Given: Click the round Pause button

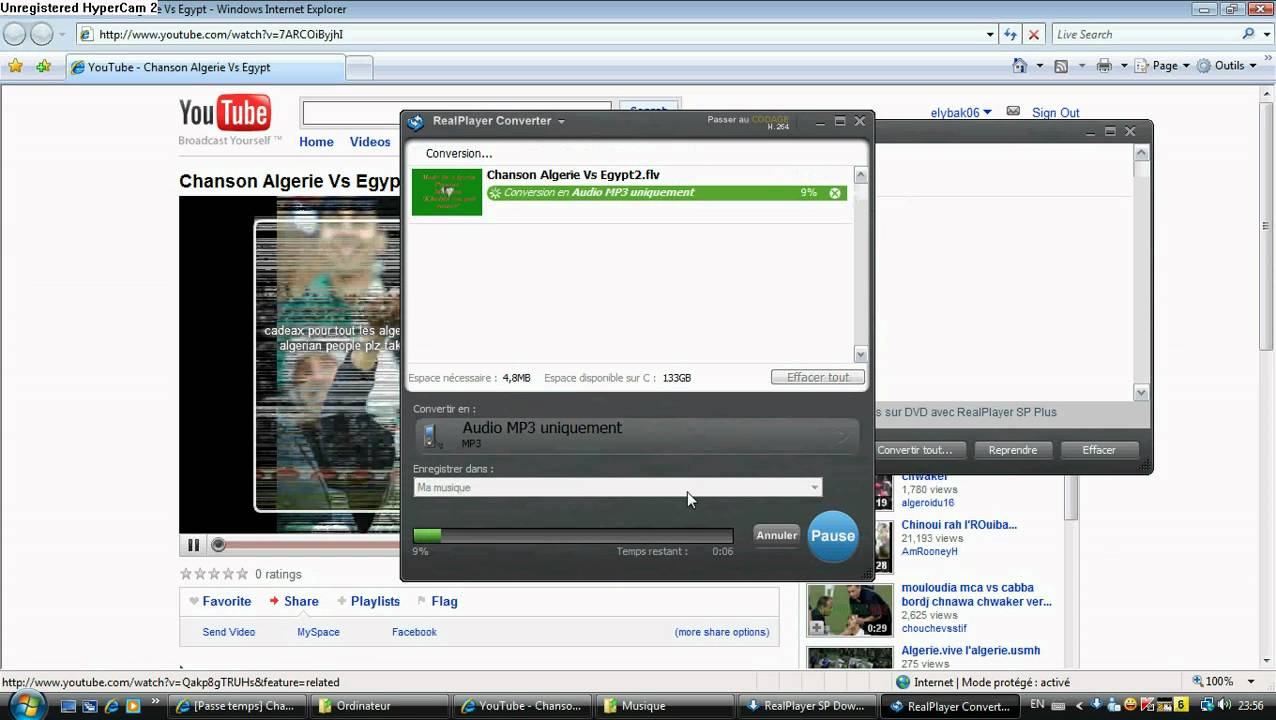Looking at the screenshot, I should (833, 536).
